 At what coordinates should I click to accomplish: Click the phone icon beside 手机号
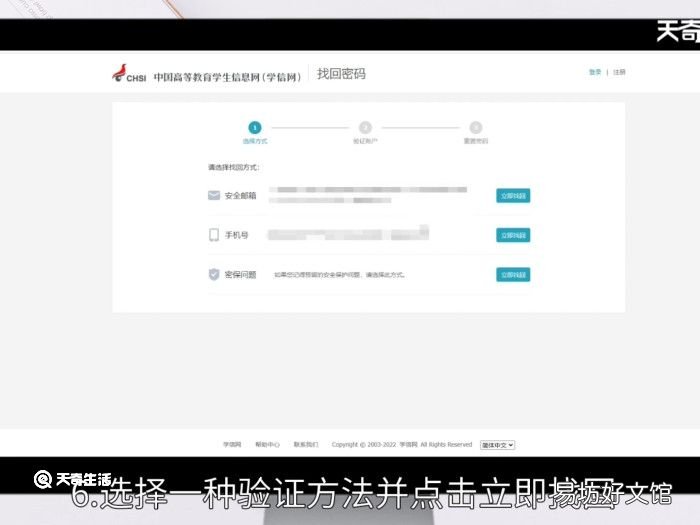pos(214,235)
